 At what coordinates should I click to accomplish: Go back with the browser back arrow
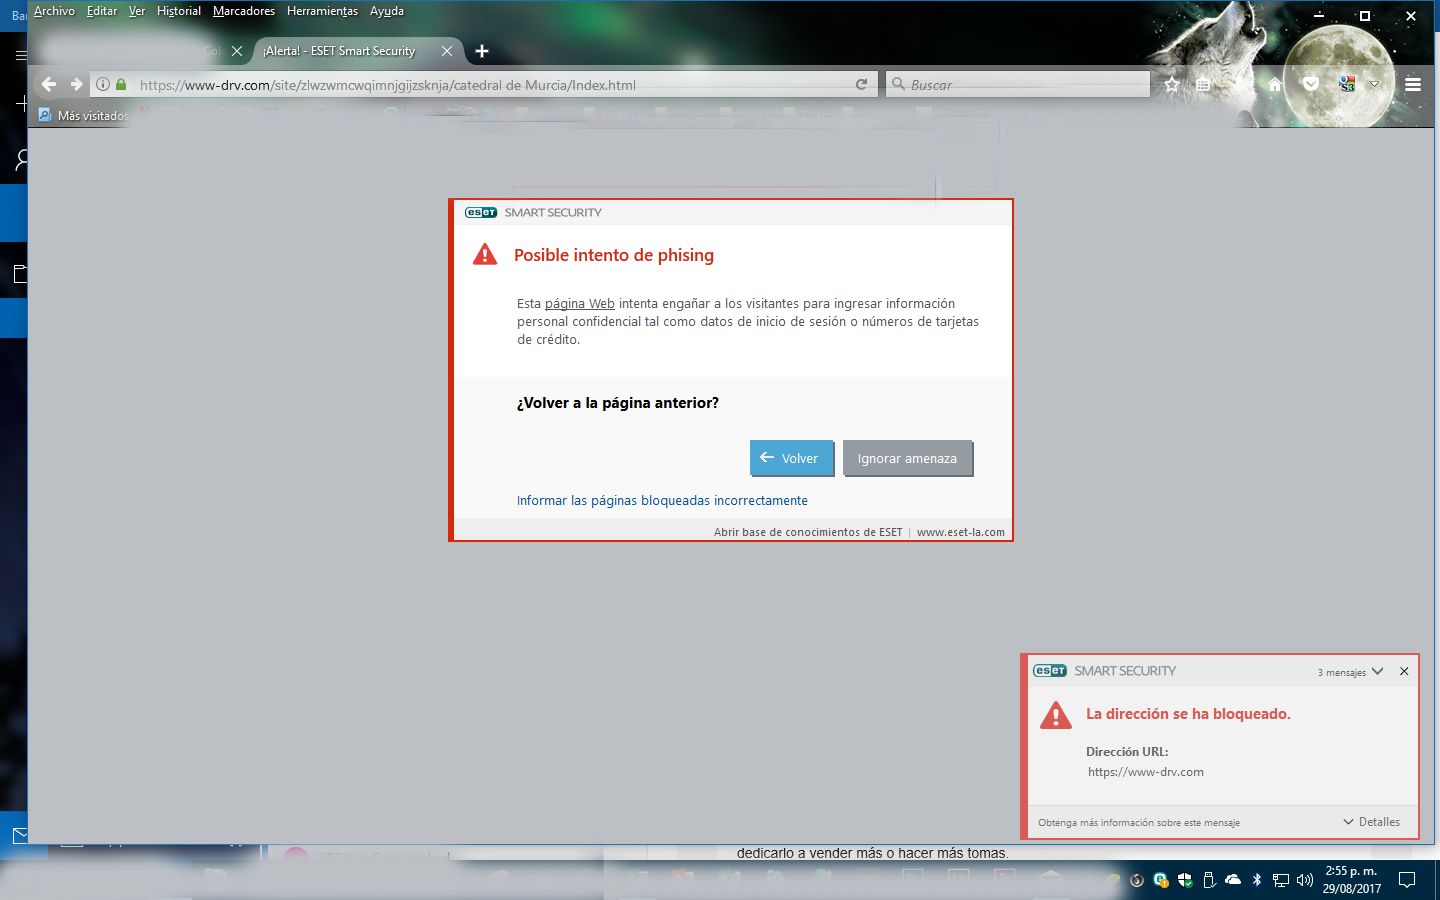pyautogui.click(x=49, y=85)
